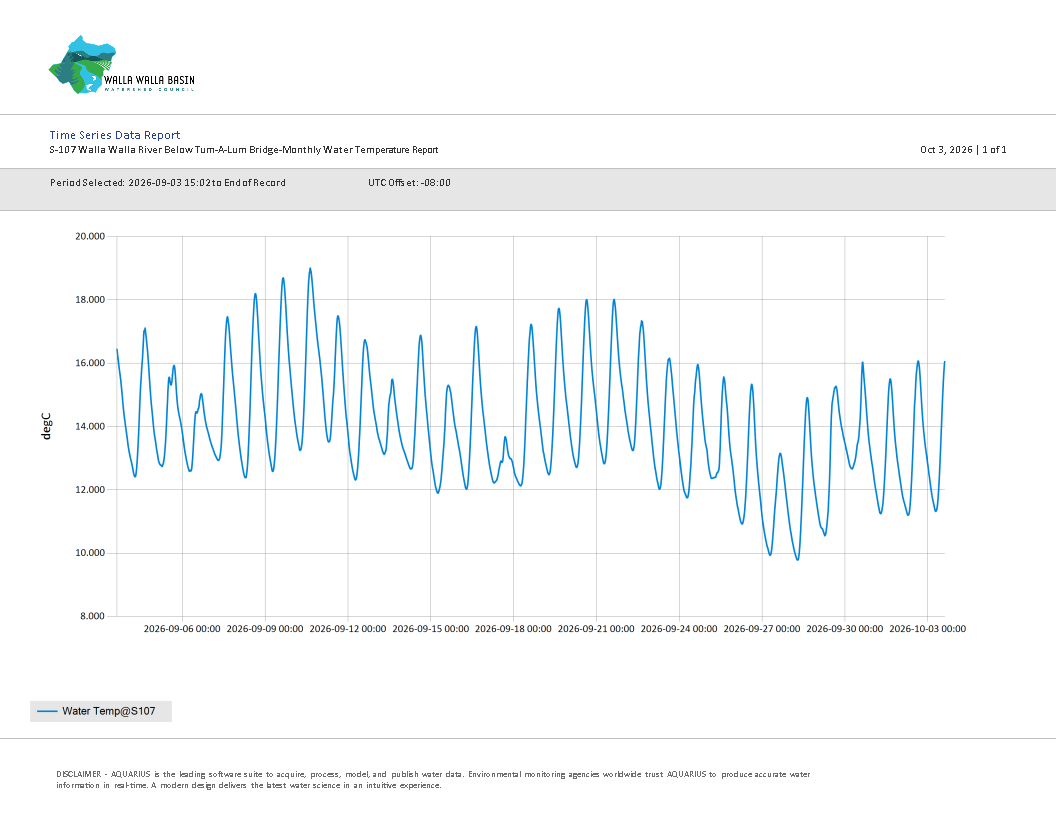
Task: Click the 2026-09-12 00:00 x-axis label
Action: [348, 629]
